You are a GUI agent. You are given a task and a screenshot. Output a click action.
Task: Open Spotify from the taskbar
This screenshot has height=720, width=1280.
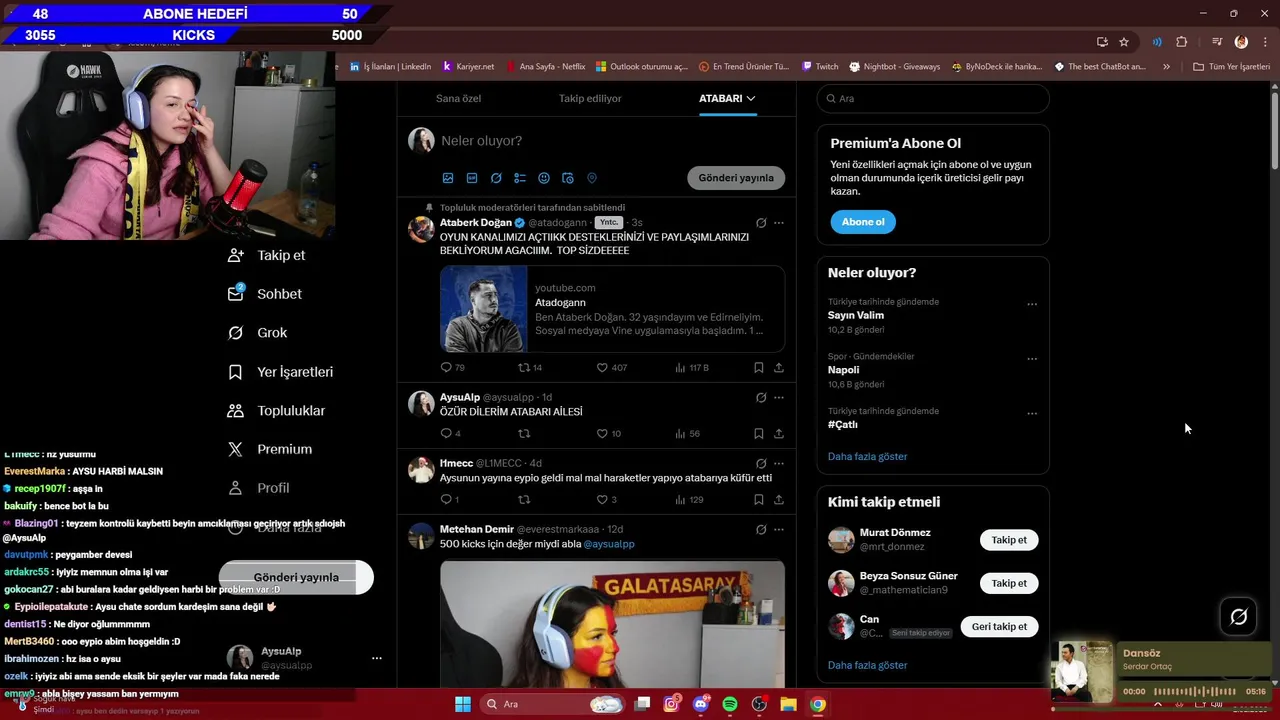[x=730, y=704]
